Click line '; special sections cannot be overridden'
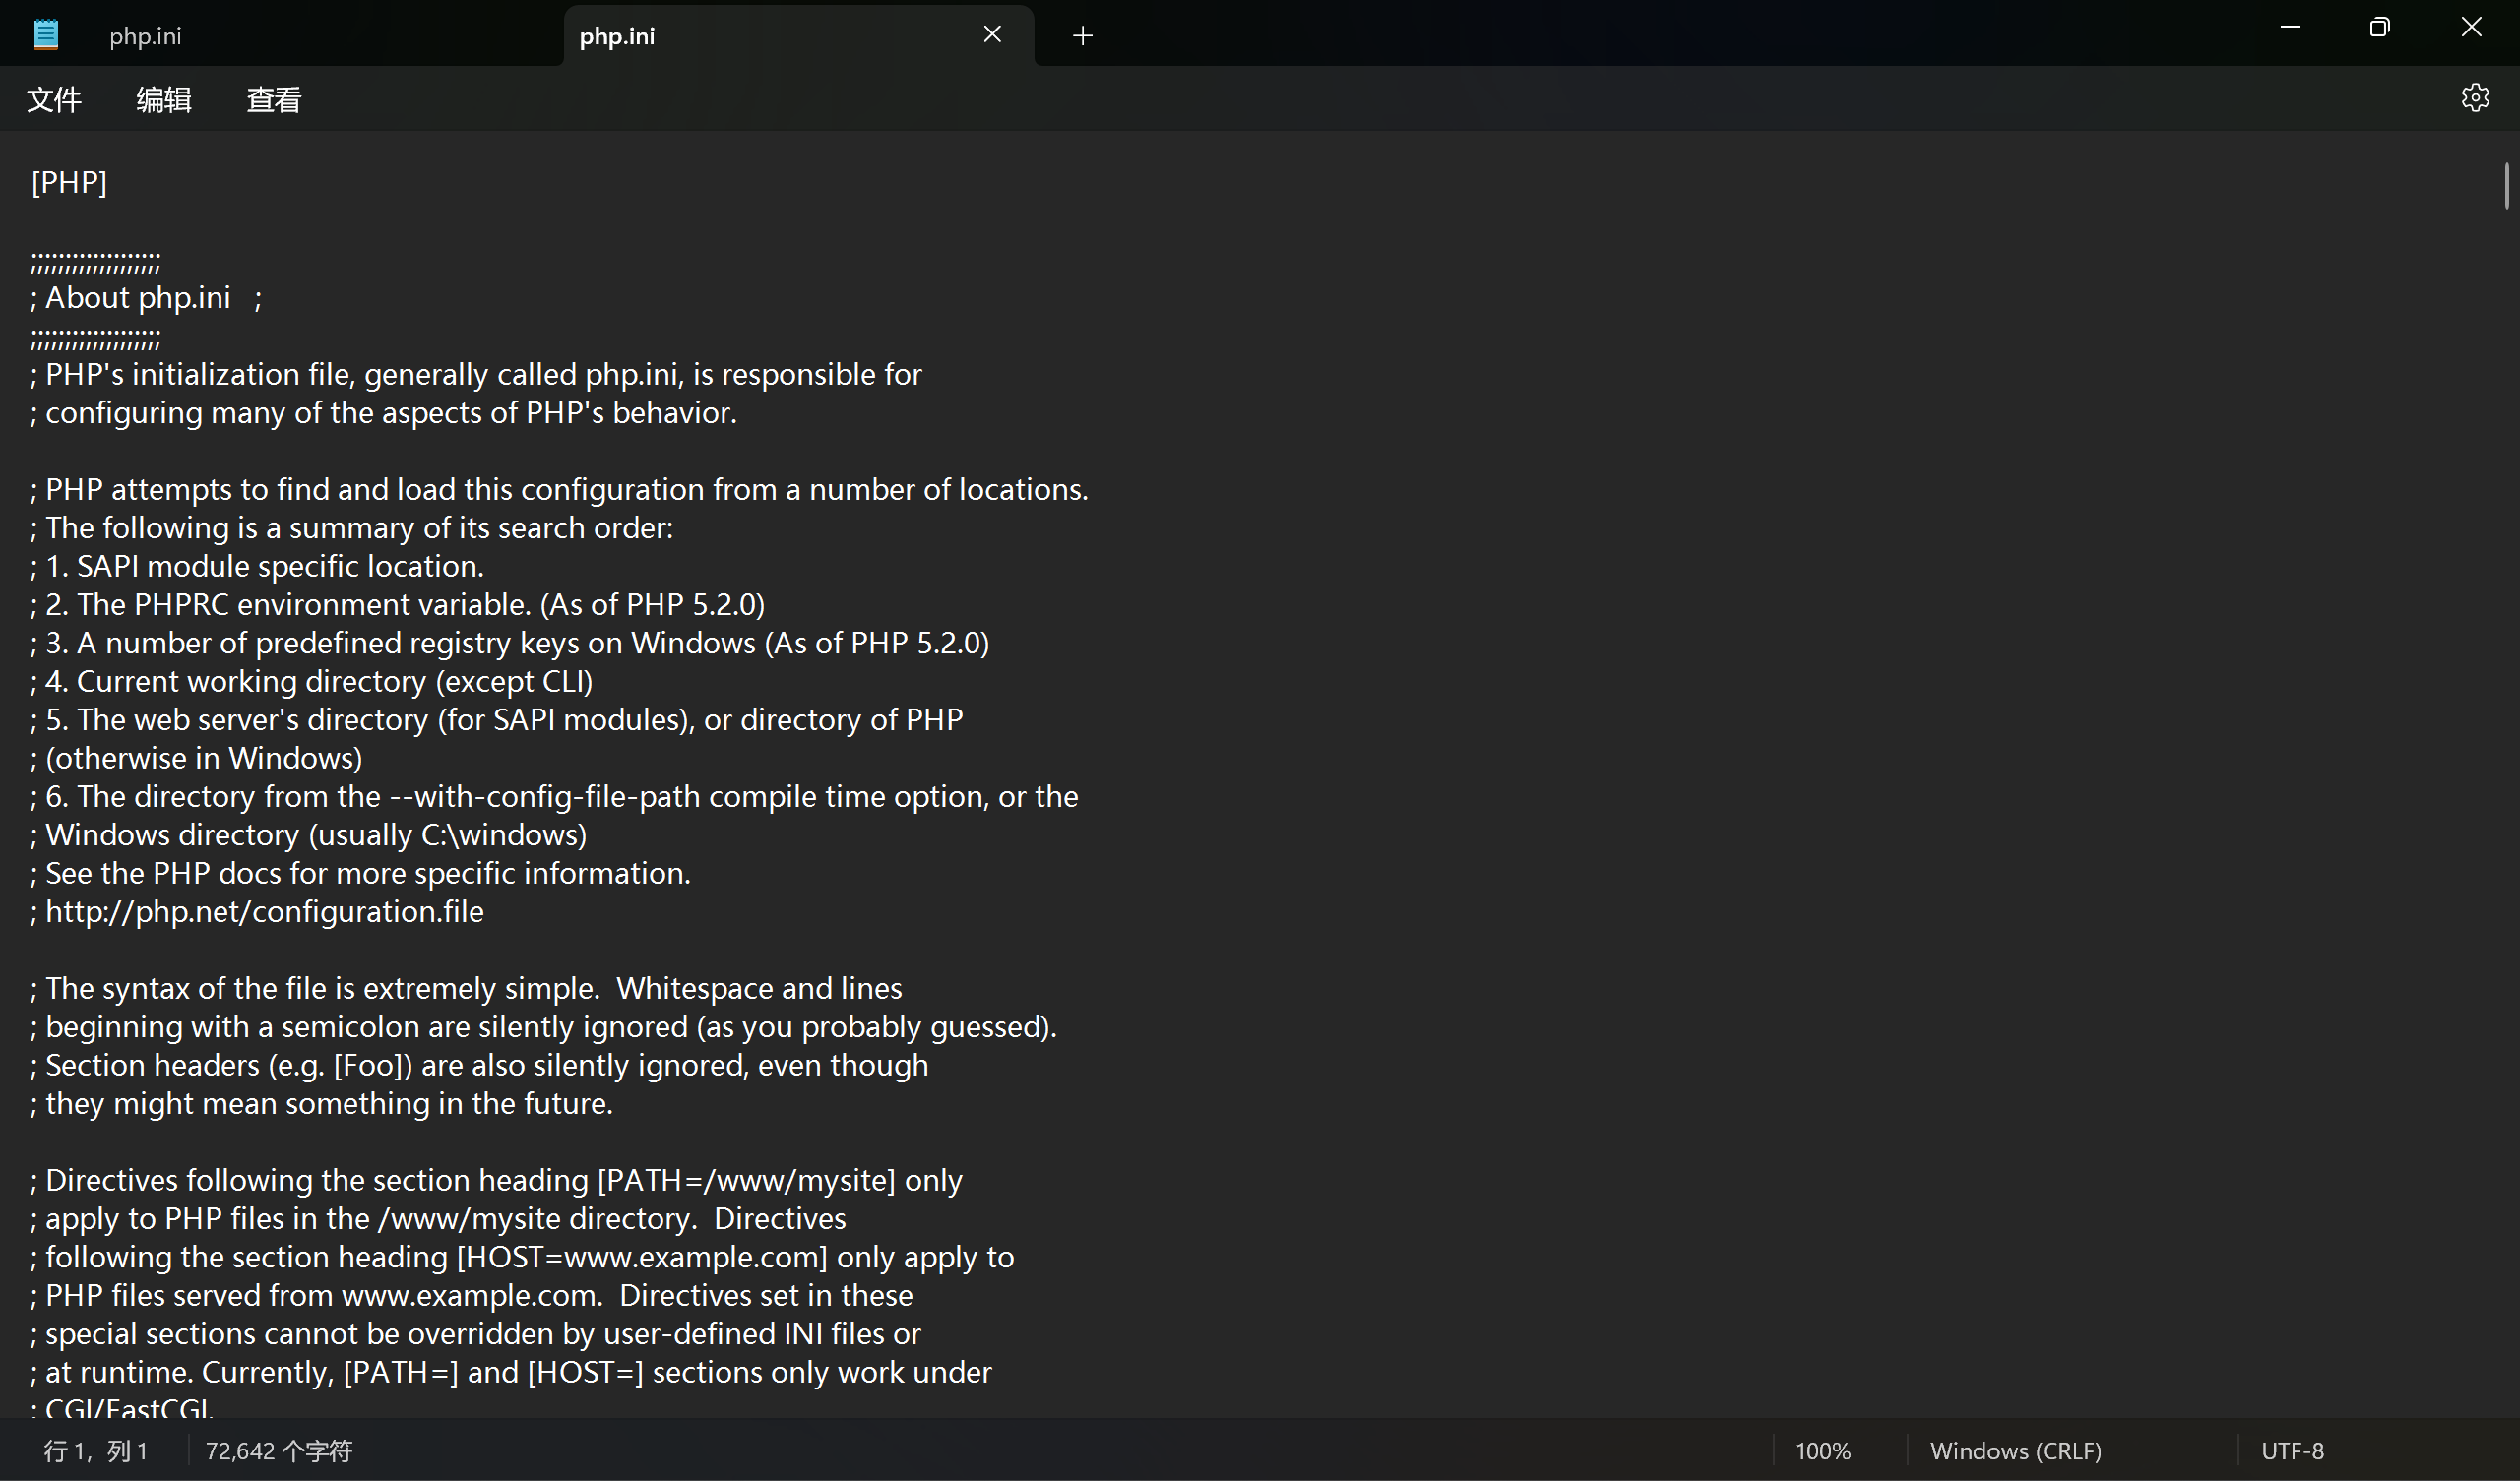The width and height of the screenshot is (2520, 1481). click(x=476, y=1334)
